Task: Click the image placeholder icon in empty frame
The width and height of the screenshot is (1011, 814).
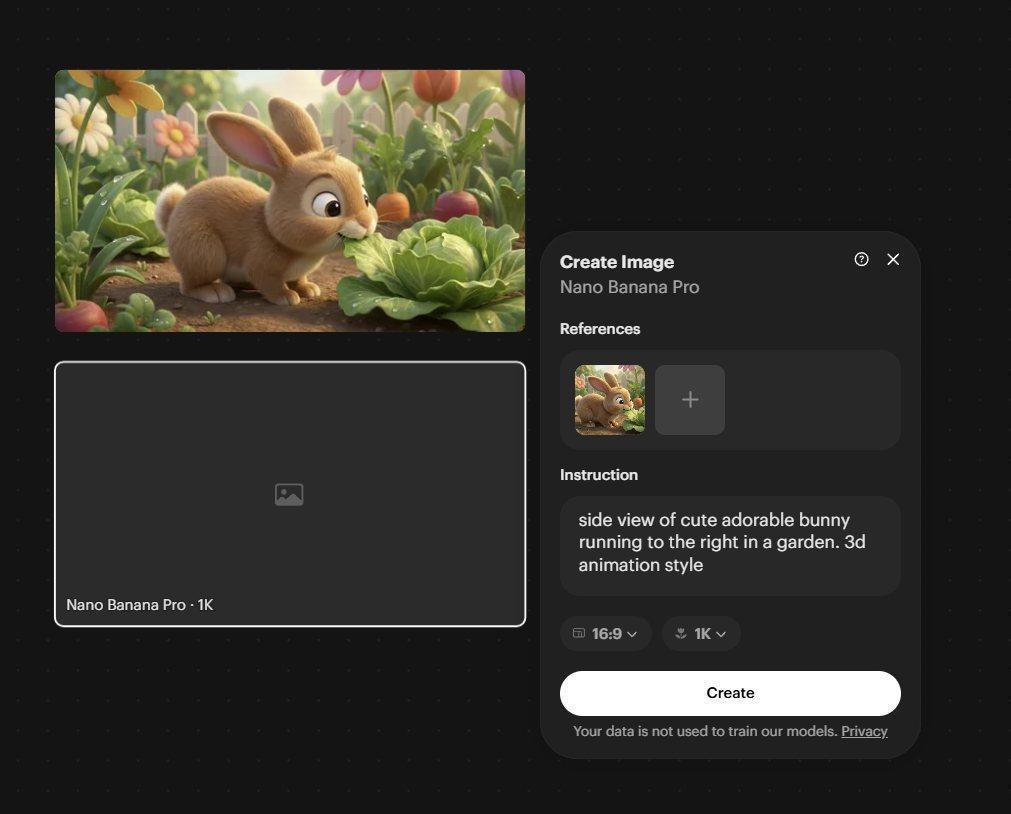Action: click(289, 495)
